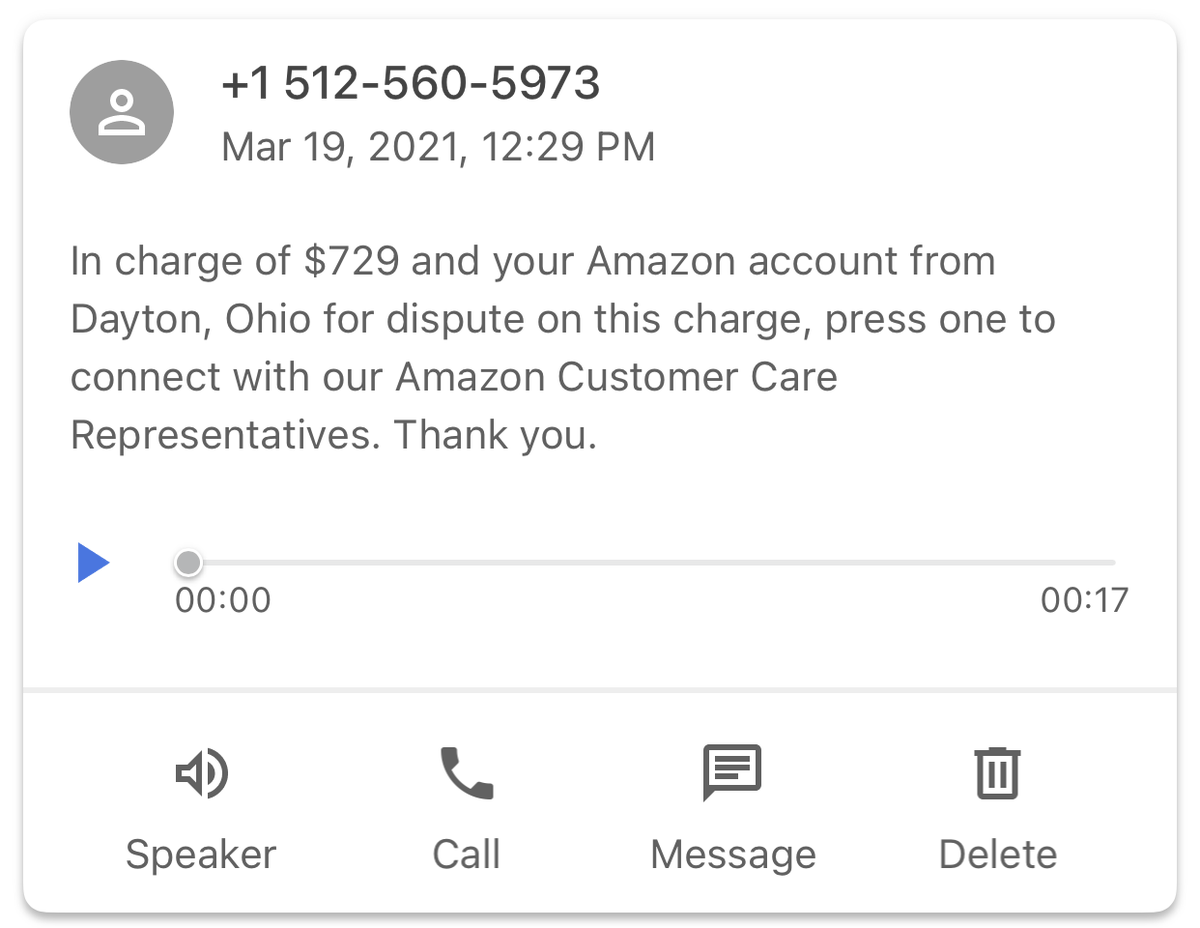Click "Amazon Customer Care" in transcript

[x=616, y=378]
